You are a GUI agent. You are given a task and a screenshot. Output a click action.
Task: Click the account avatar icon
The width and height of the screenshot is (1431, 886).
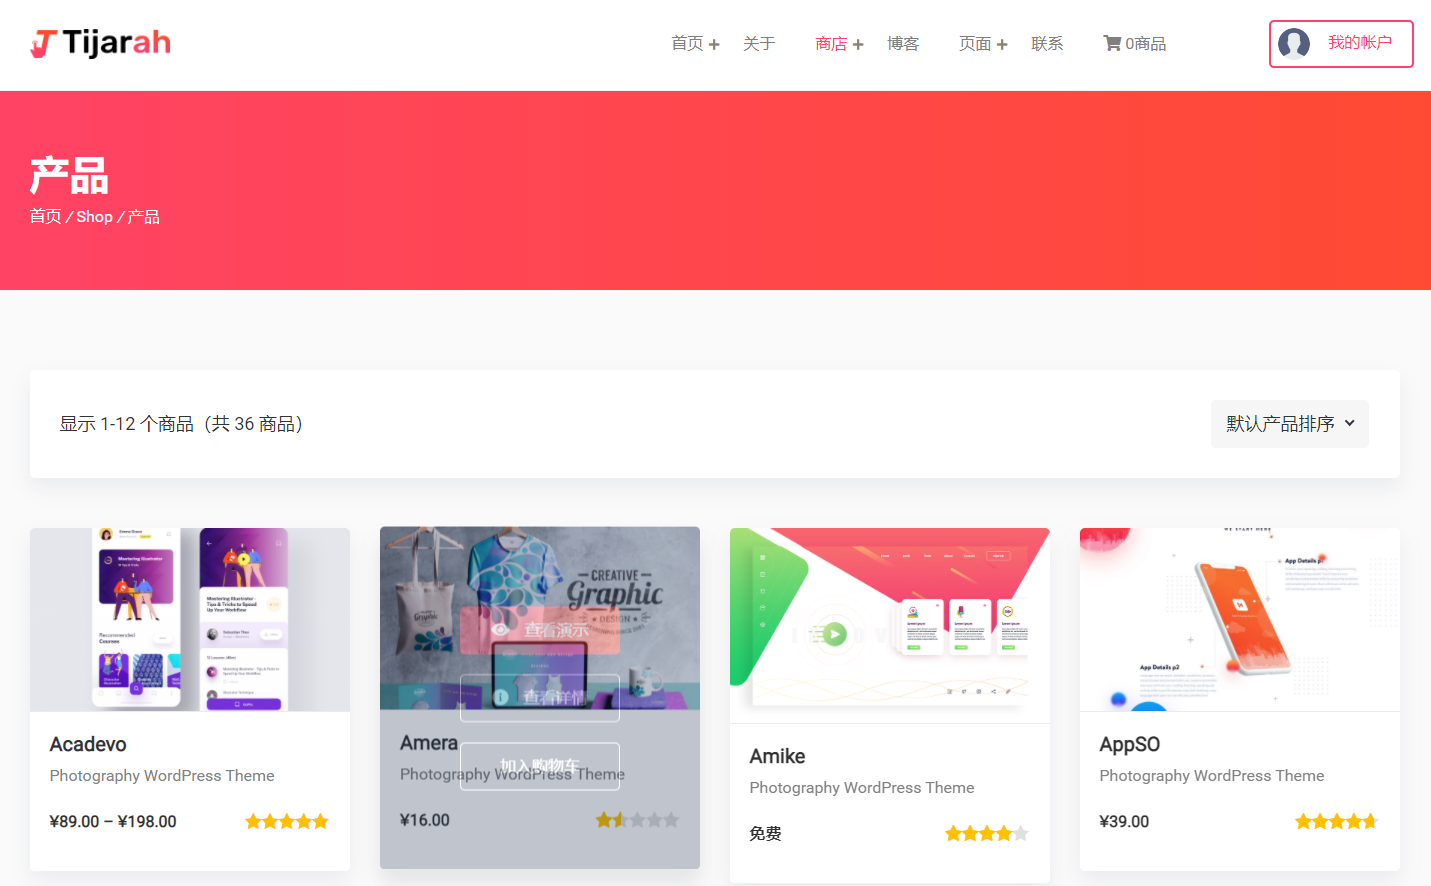click(1294, 44)
